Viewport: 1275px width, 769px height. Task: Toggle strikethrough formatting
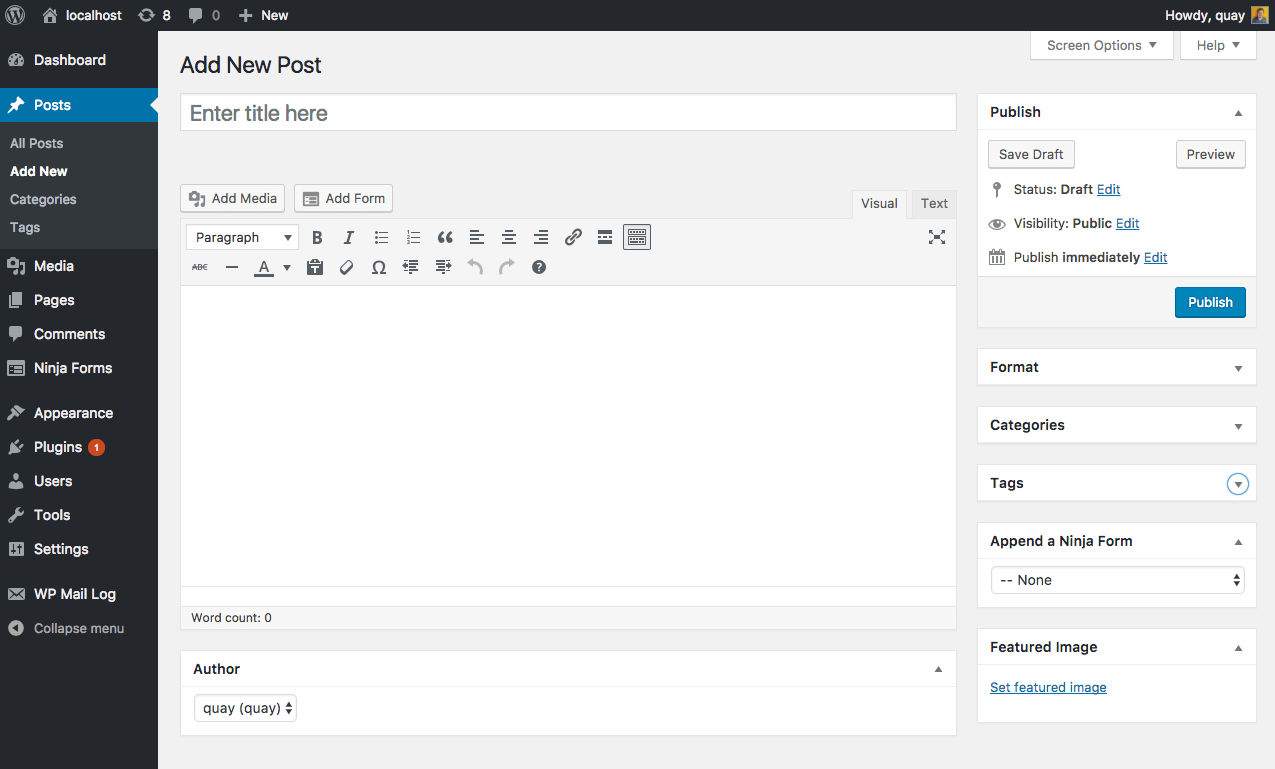[200, 268]
